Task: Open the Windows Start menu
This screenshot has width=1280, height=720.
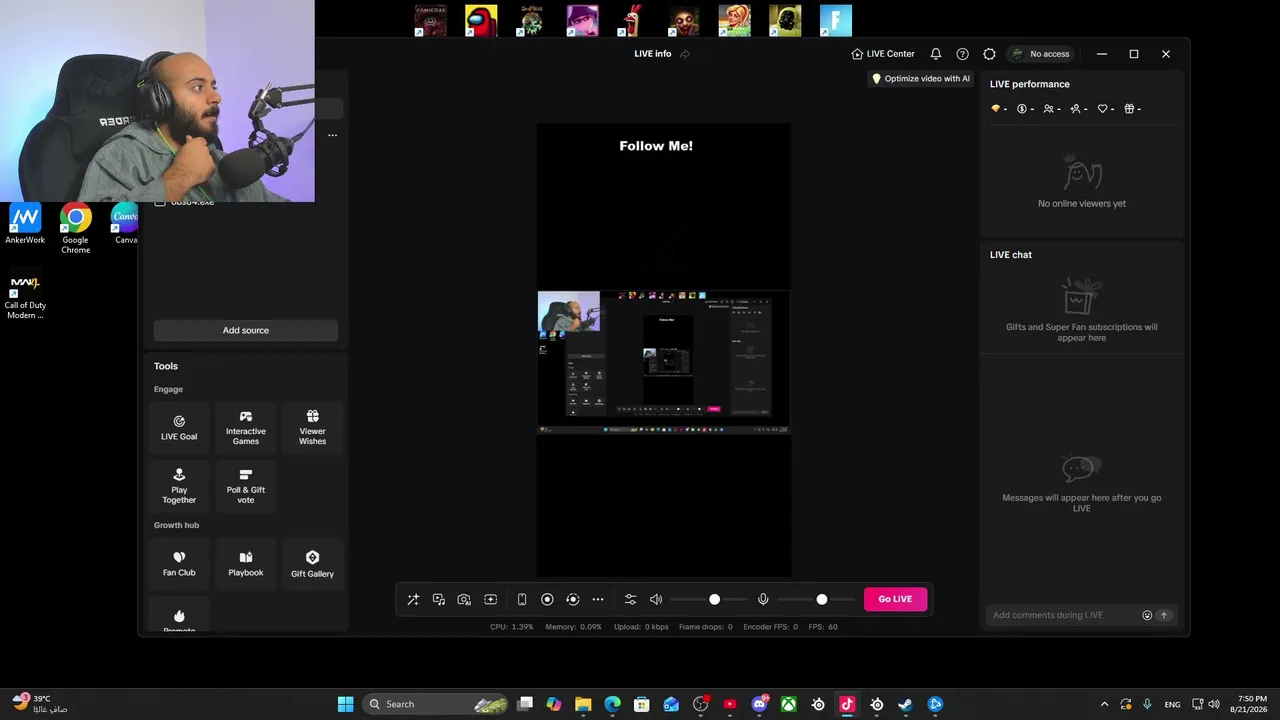Action: click(345, 704)
